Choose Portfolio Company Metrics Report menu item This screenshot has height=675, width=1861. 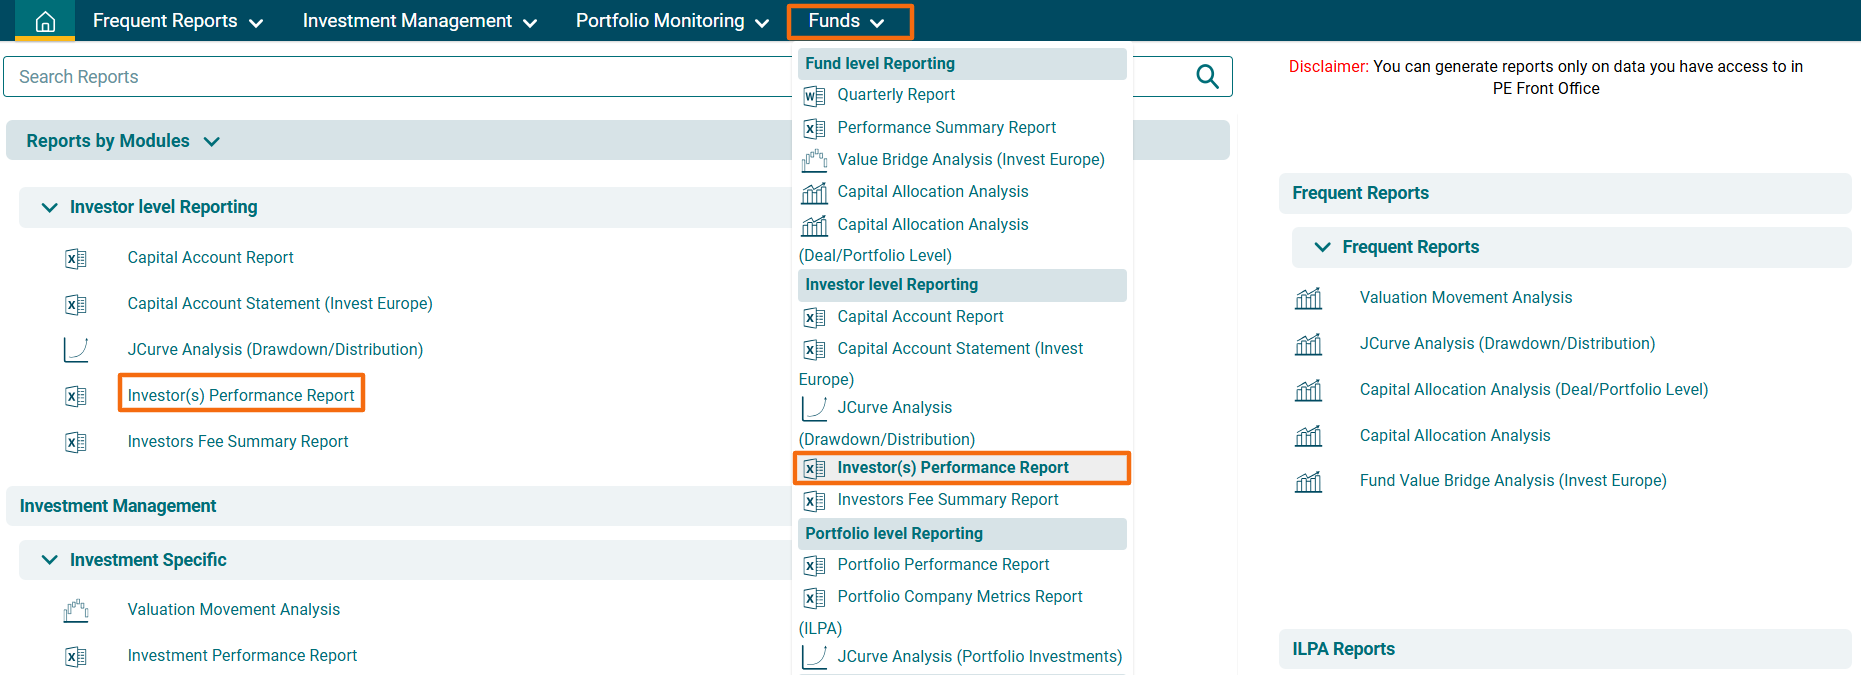(959, 597)
